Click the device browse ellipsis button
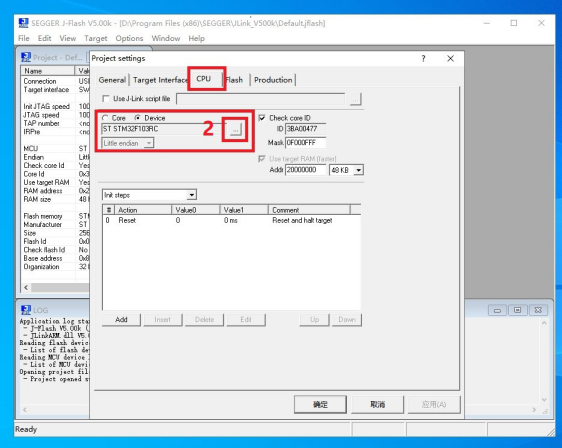This screenshot has width=562, height=448. pyautogui.click(x=235, y=129)
